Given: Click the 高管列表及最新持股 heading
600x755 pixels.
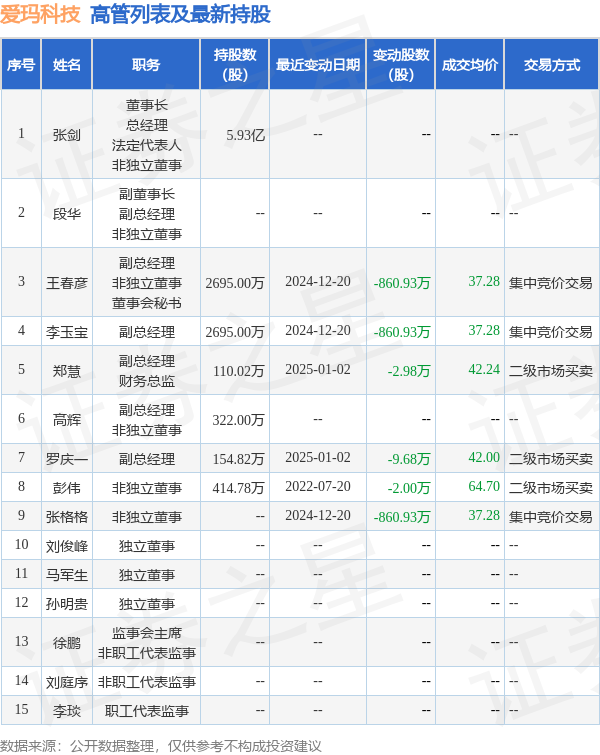Looking at the screenshot, I should (x=181, y=14).
